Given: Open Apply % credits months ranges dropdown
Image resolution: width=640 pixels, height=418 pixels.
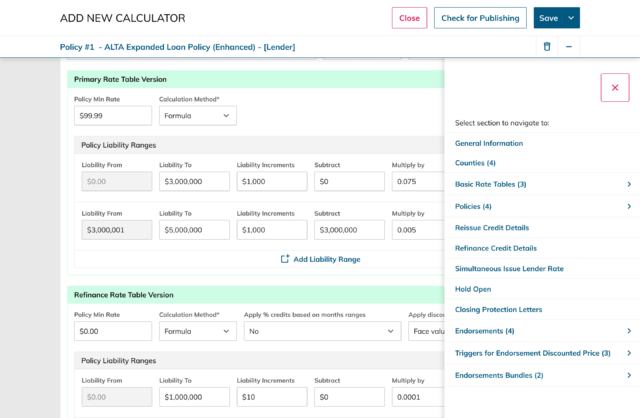Looking at the screenshot, I should [322, 331].
